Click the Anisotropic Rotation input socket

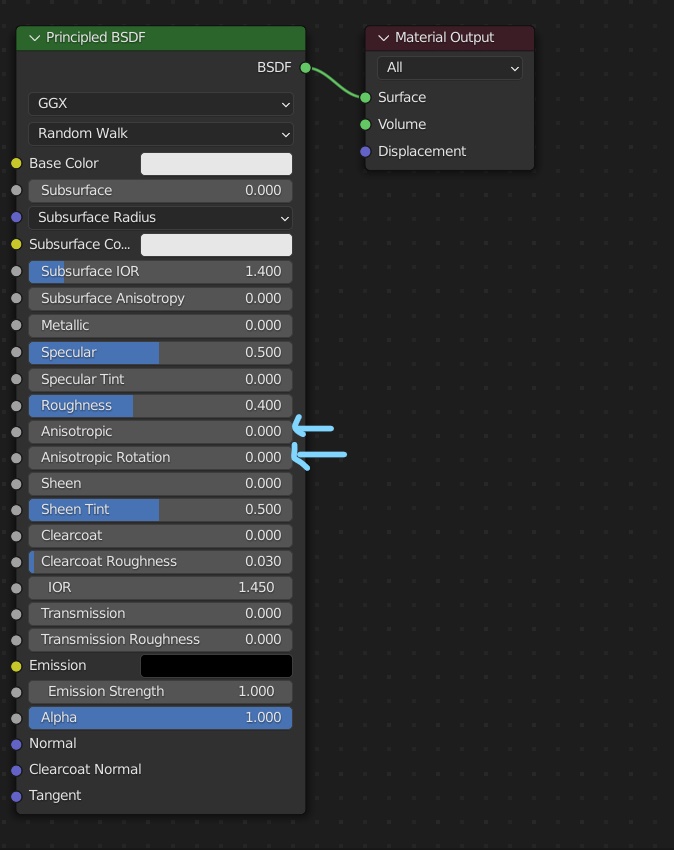click(x=16, y=458)
